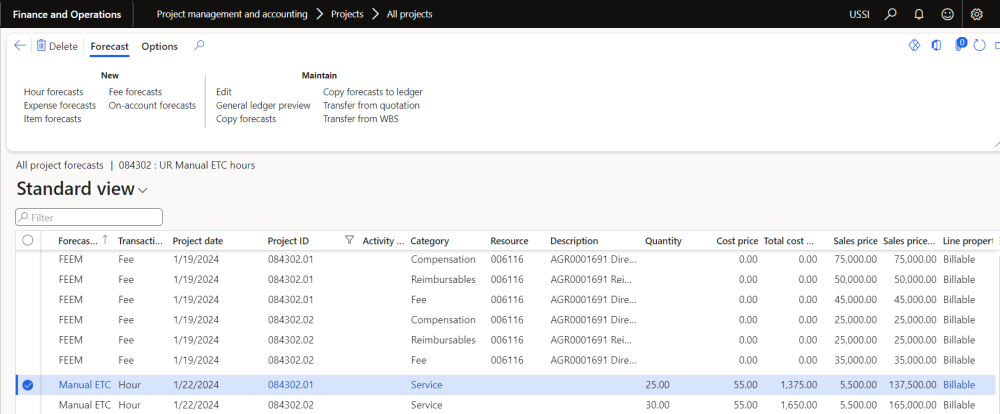Open the notifications bell
This screenshot has width=1000, height=414.
click(919, 15)
